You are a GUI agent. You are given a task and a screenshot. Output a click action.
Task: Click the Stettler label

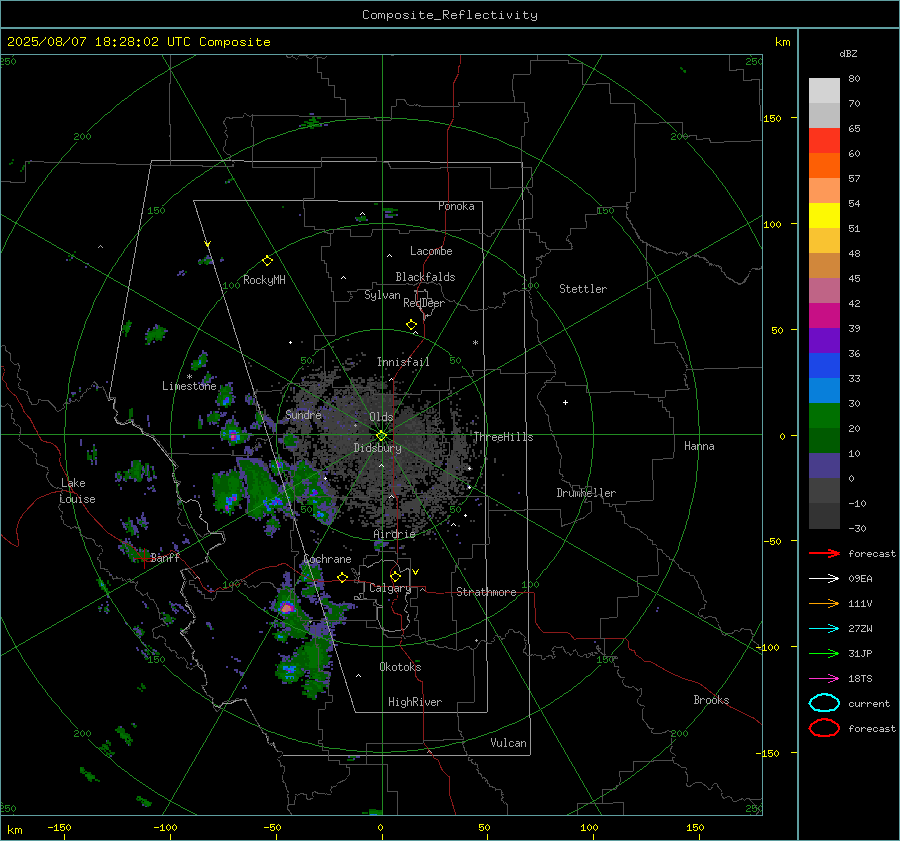583,289
